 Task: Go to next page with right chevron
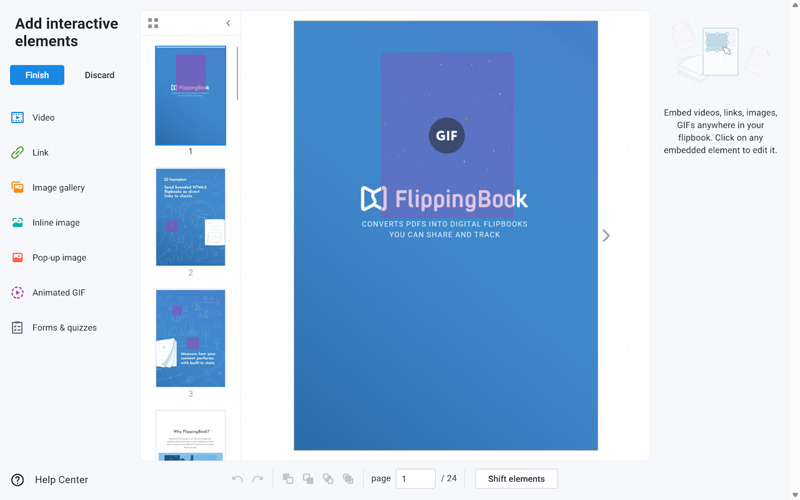(606, 236)
